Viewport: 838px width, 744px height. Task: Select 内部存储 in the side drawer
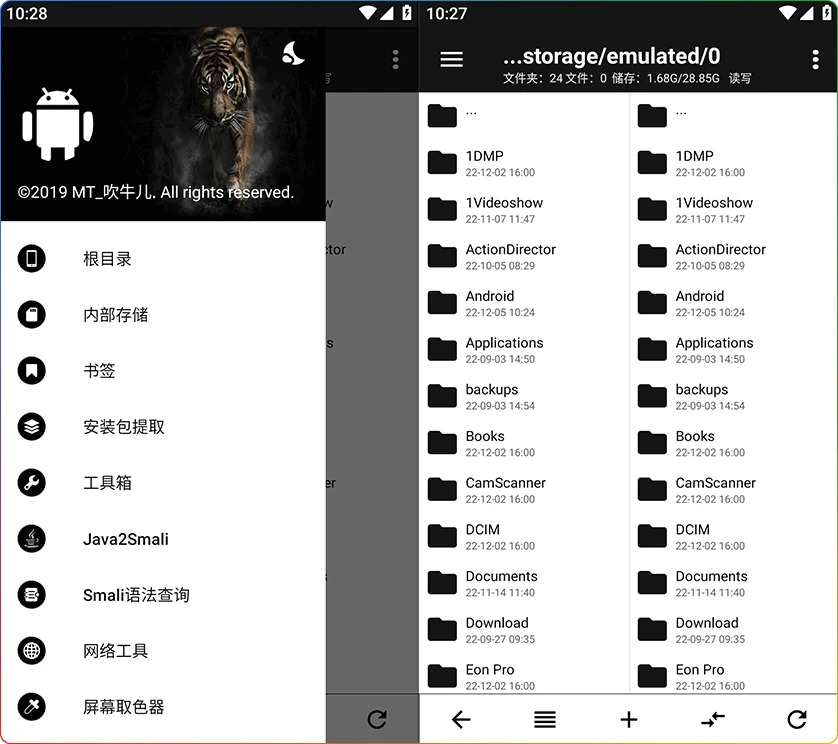pos(115,315)
